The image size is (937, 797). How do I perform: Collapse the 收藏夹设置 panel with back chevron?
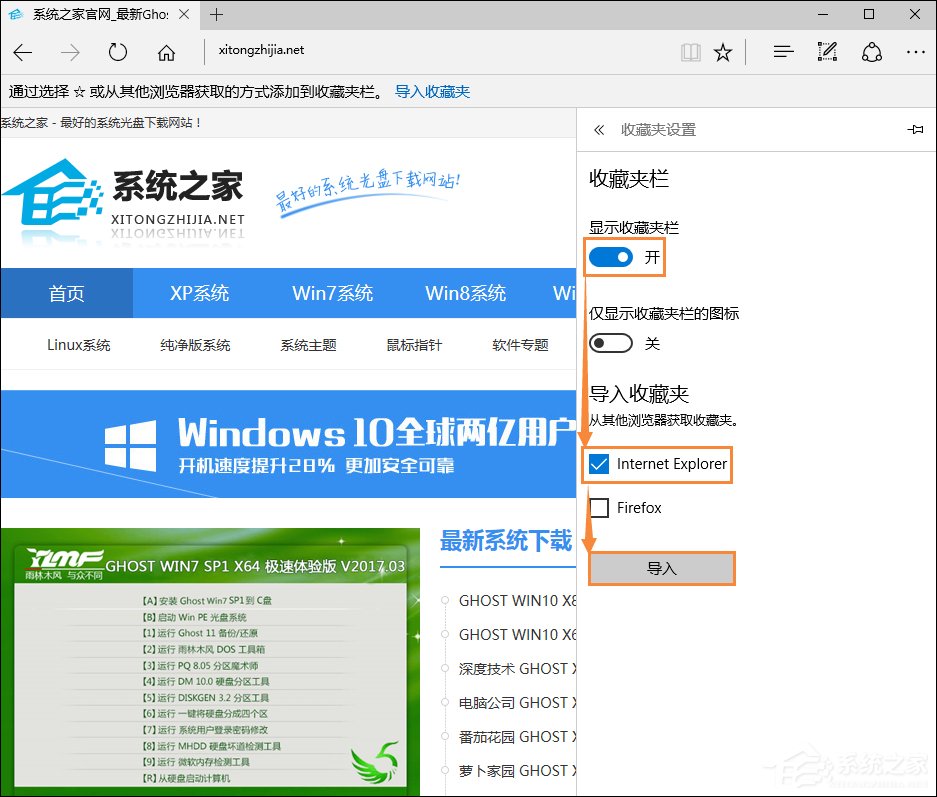point(600,130)
